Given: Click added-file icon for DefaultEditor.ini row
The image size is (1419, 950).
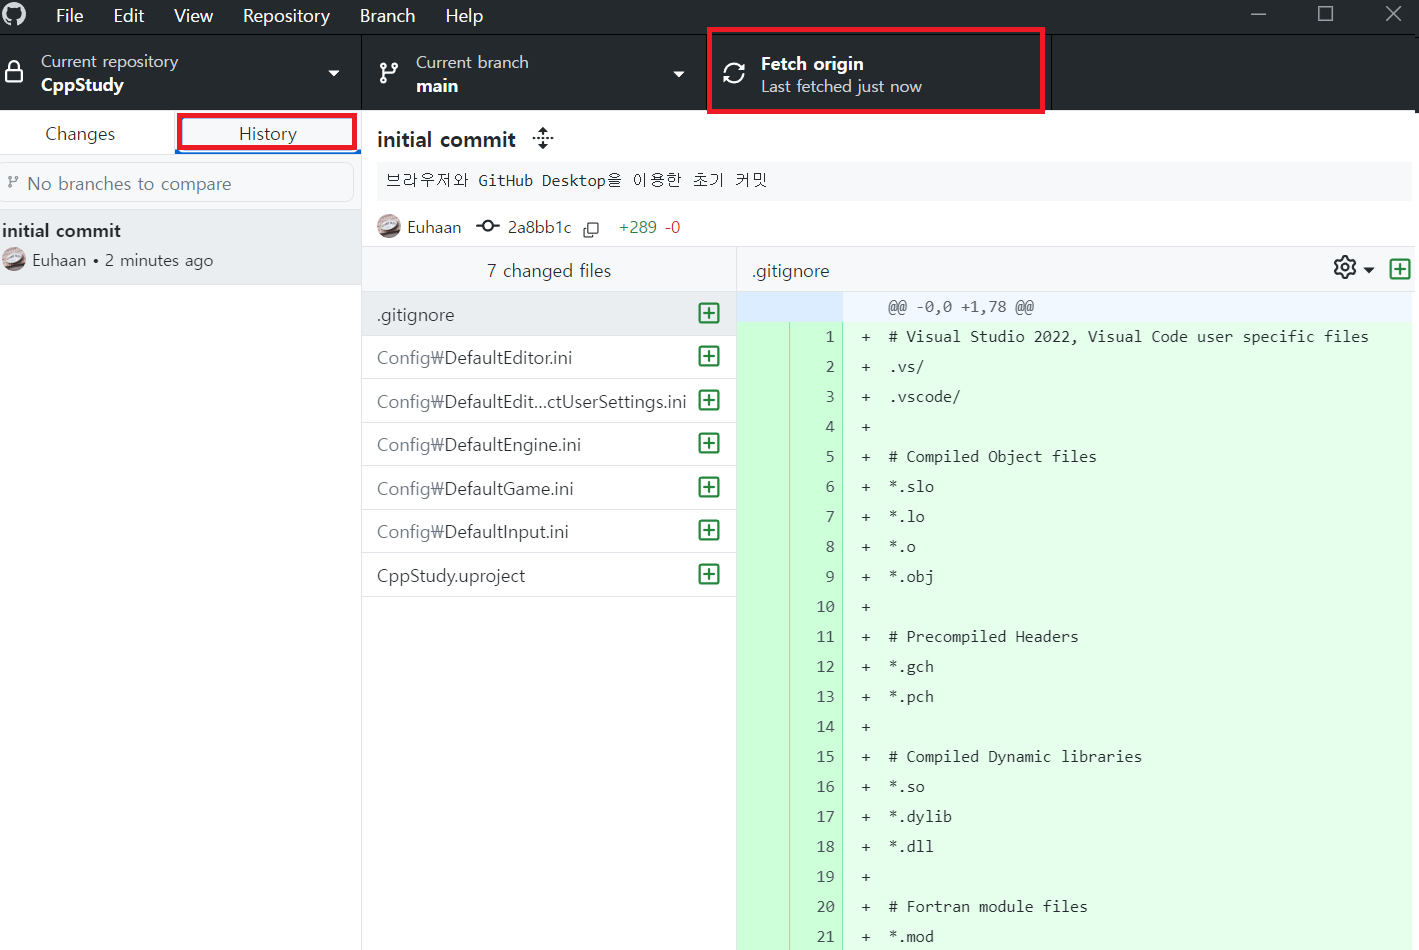Looking at the screenshot, I should [709, 356].
